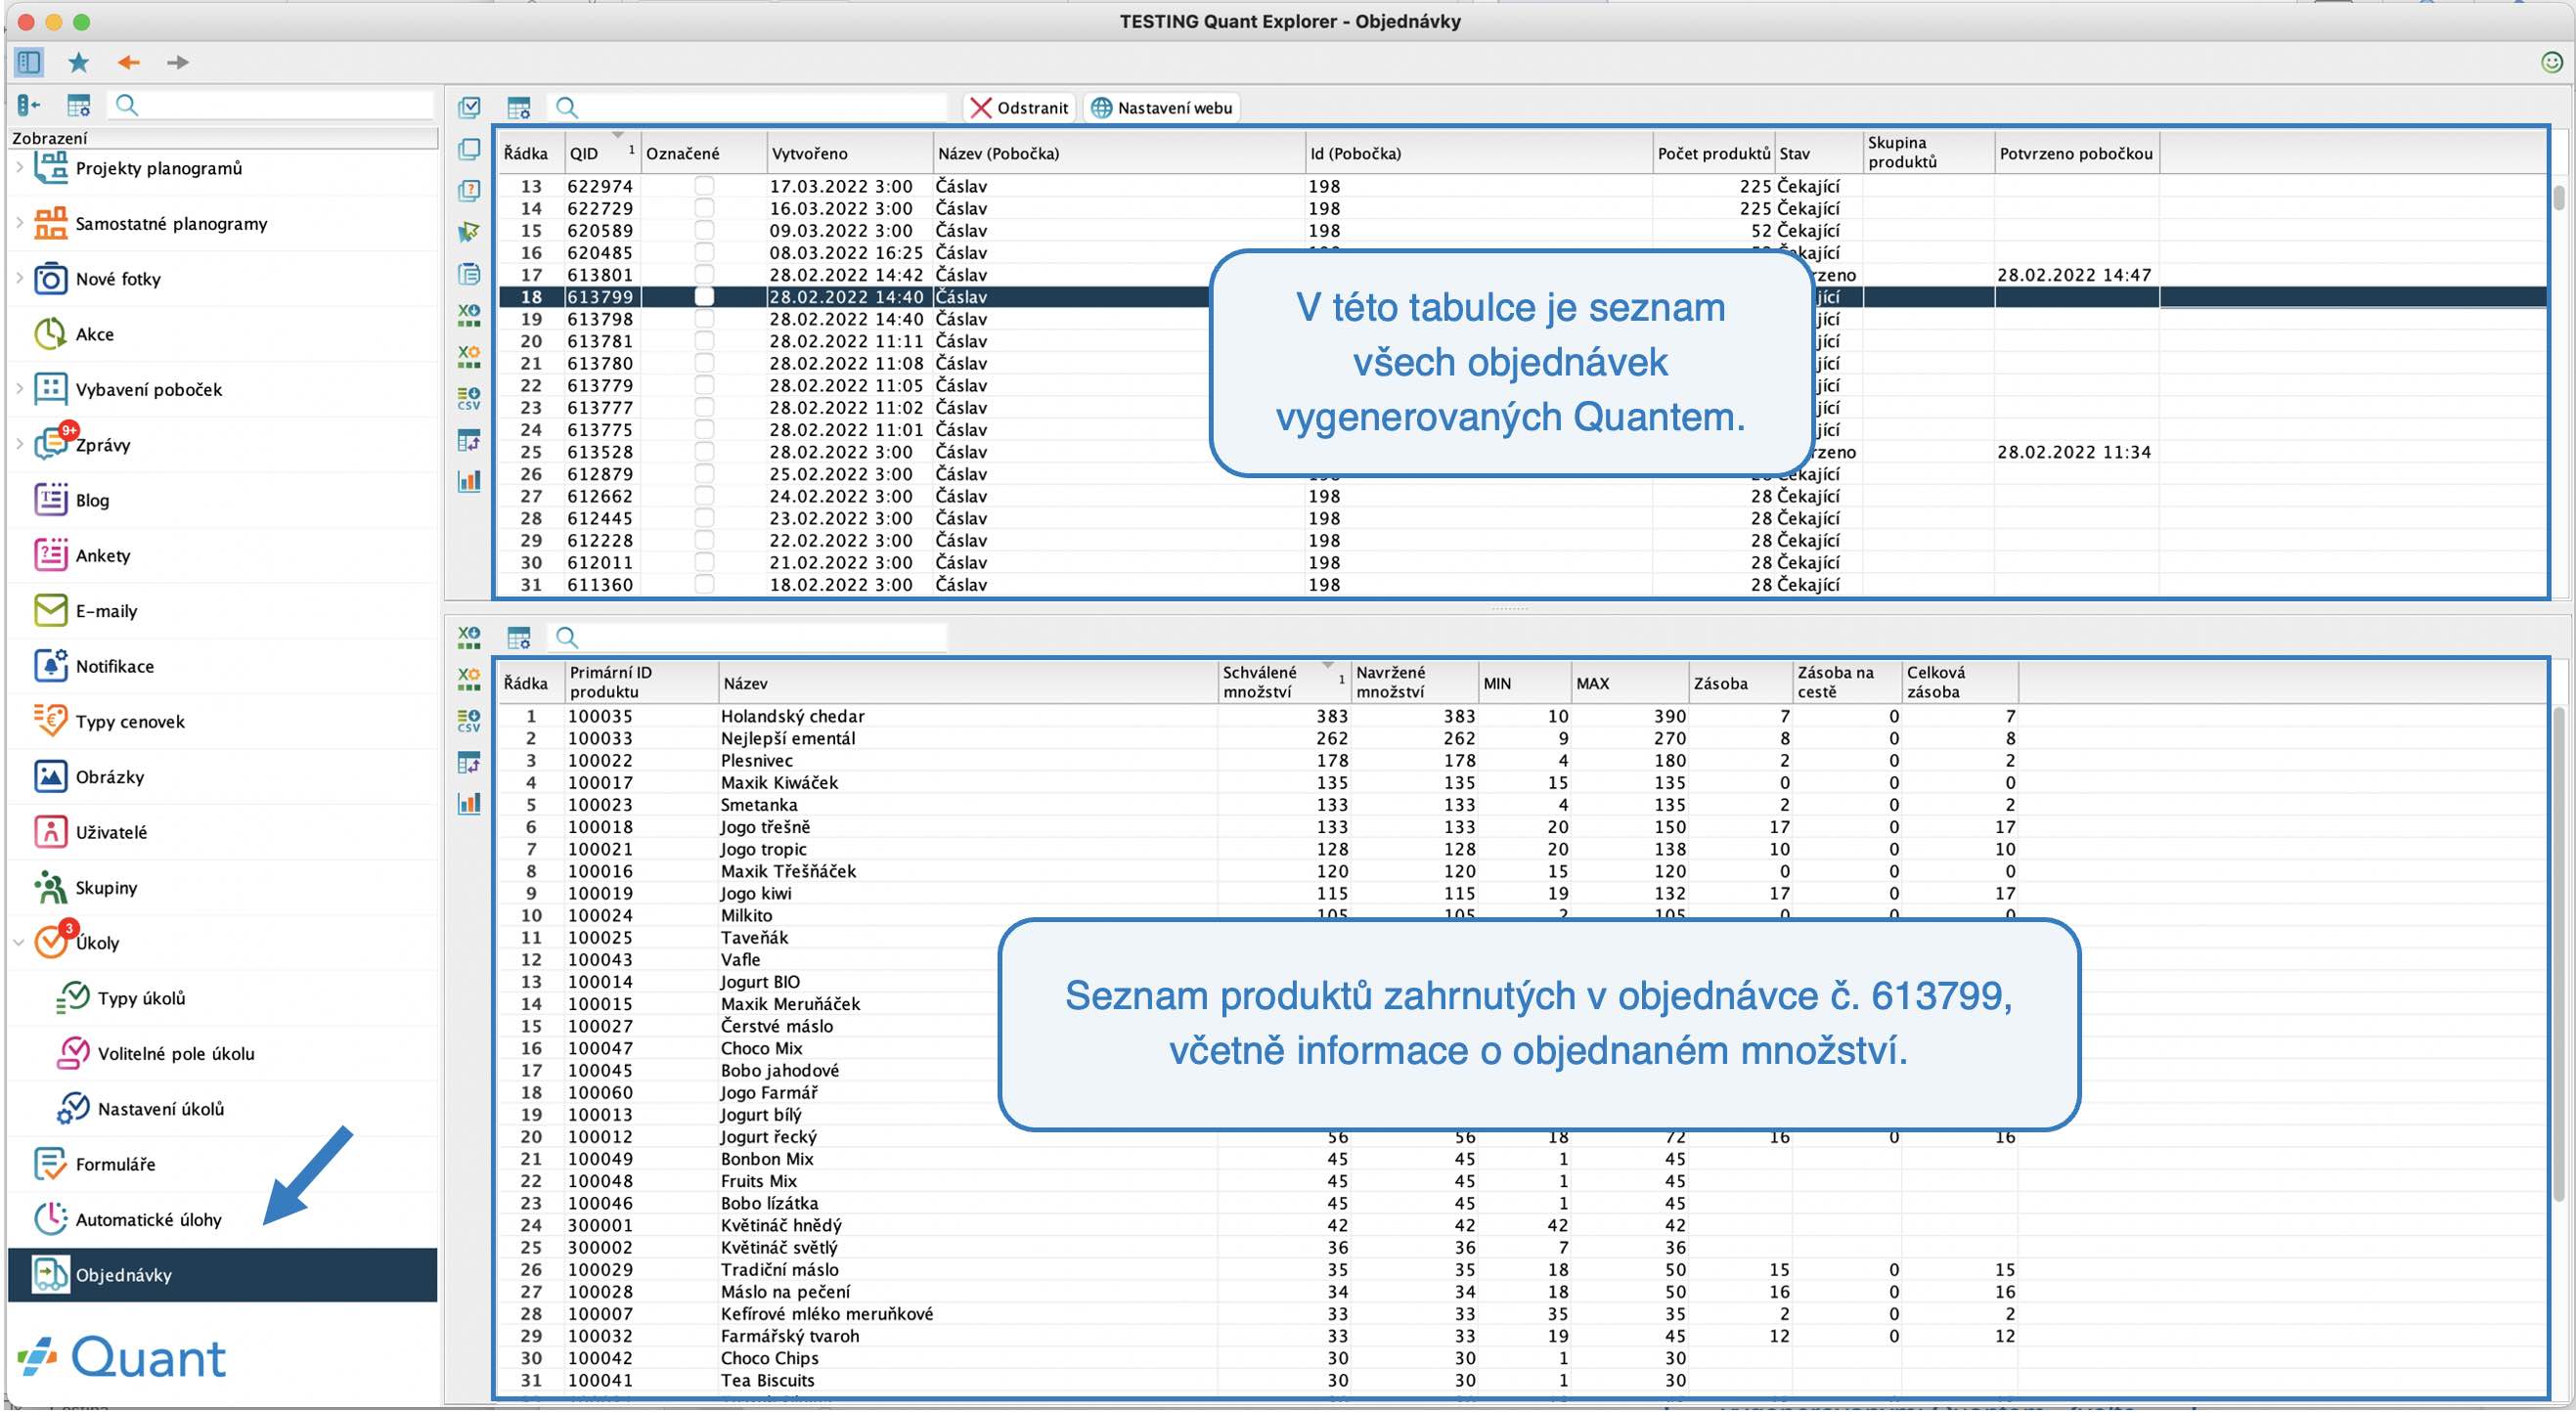The image size is (2576, 1412).
Task: Go back with the orange arrow
Action: [128, 62]
